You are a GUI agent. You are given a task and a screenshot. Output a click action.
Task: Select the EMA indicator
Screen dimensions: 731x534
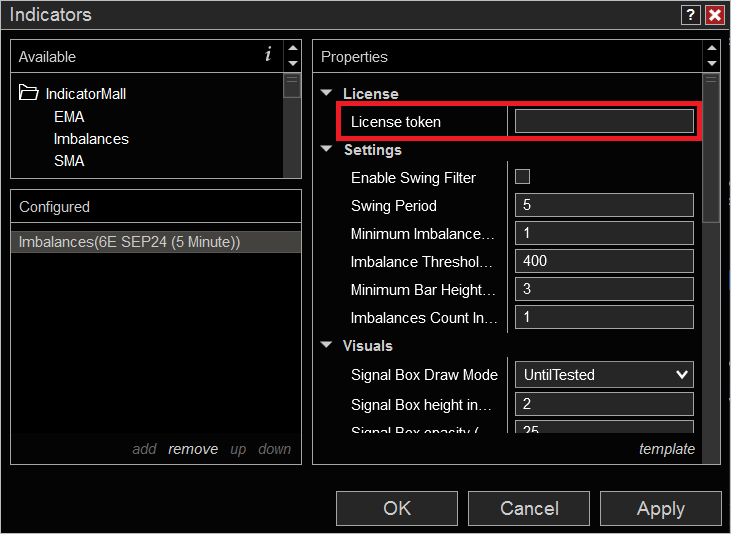(x=69, y=117)
